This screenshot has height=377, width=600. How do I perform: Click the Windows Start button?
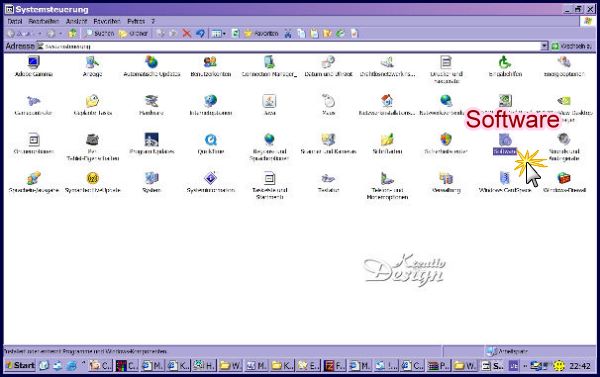tap(20, 366)
